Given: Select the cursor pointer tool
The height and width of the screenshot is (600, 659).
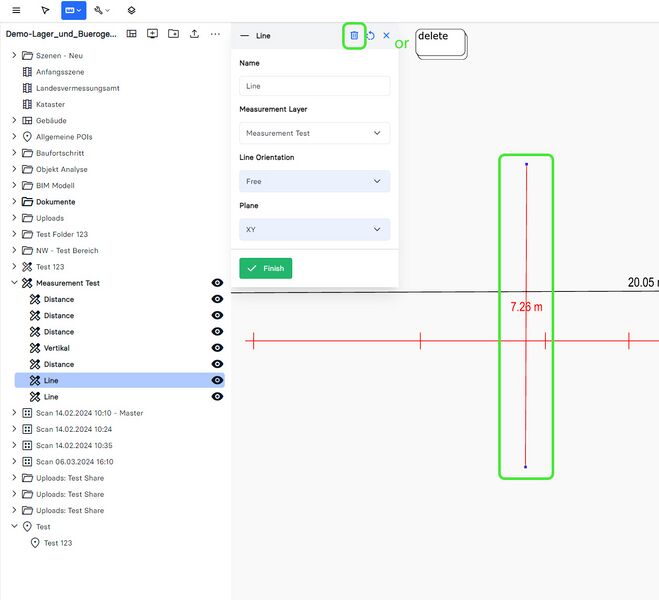Looking at the screenshot, I should click(x=45, y=10).
